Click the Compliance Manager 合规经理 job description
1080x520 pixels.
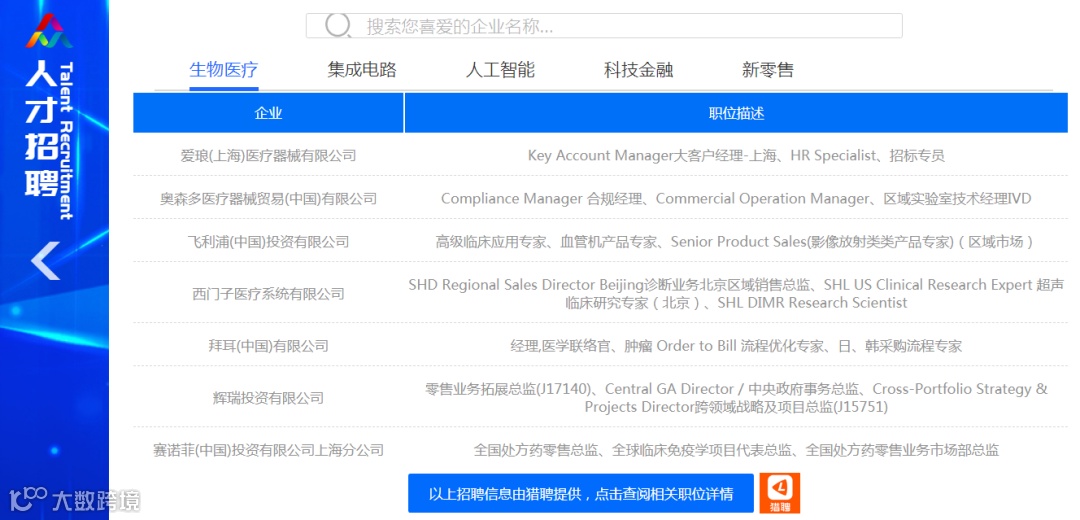pos(736,199)
